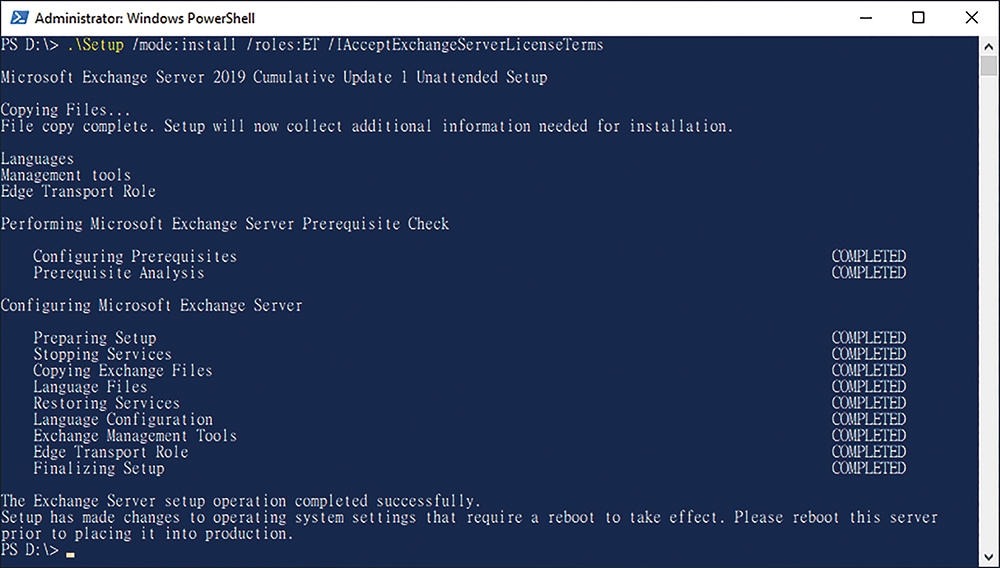Click the scrollbar down arrow
The width and height of the screenshot is (1000, 568).
[x=989, y=556]
